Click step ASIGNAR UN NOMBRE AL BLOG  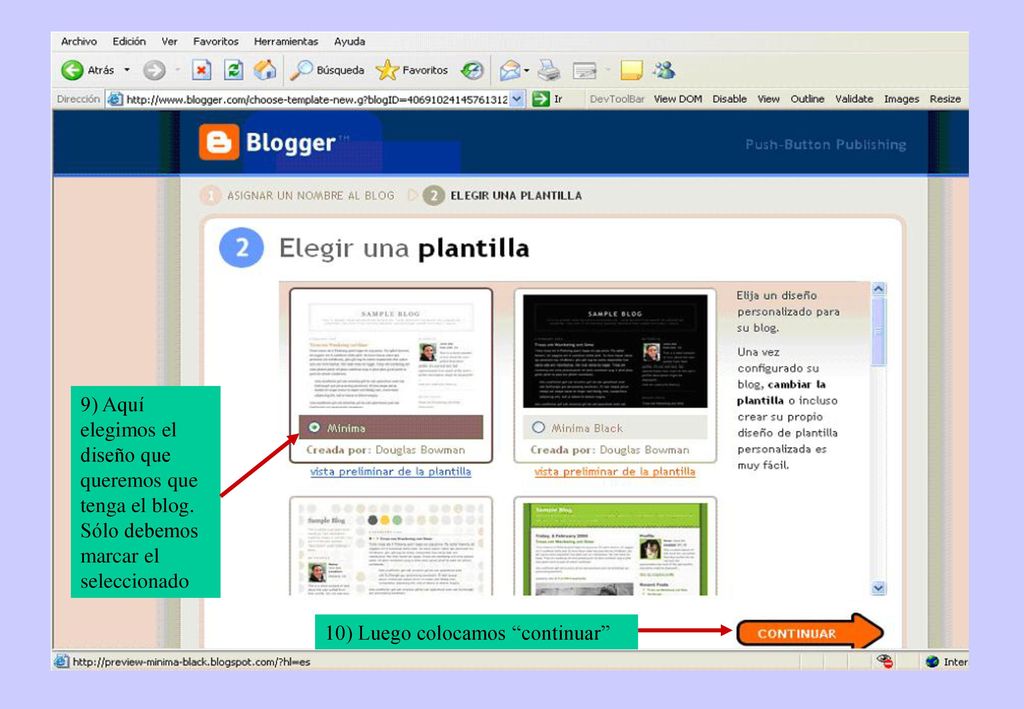tap(311, 195)
